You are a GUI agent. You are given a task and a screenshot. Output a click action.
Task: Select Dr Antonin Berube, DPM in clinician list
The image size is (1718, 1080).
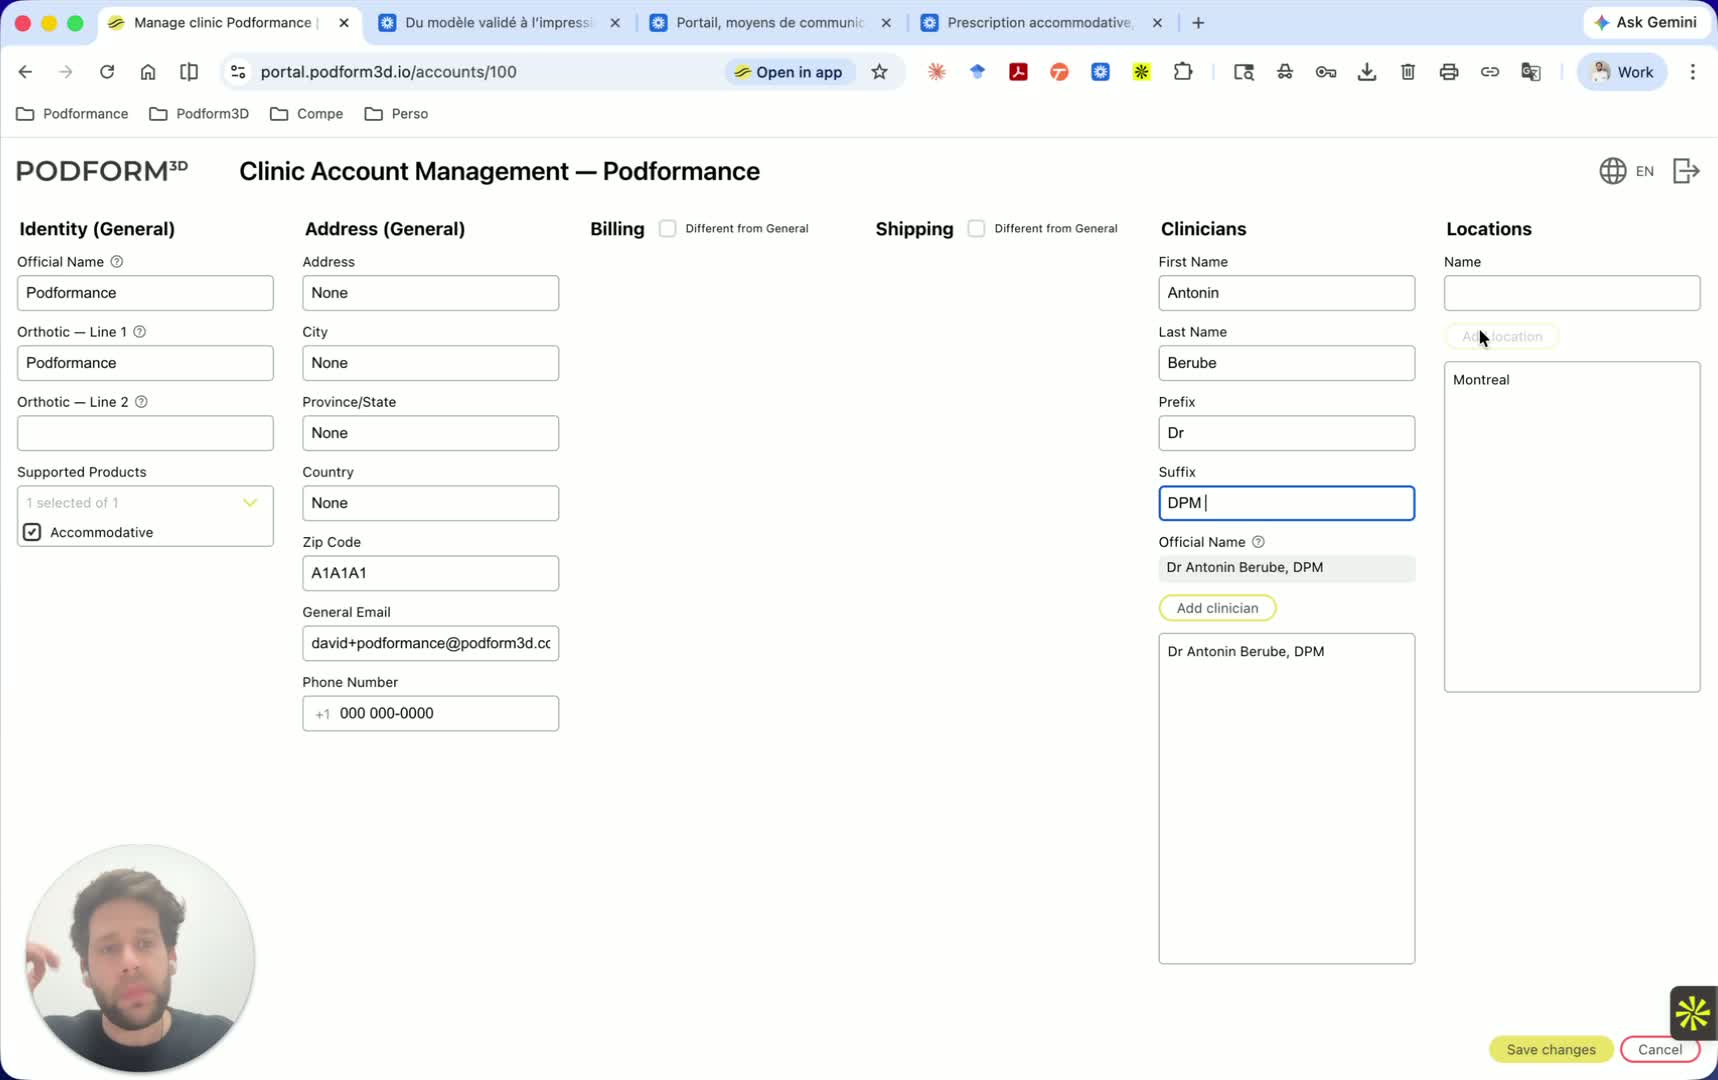(x=1246, y=651)
